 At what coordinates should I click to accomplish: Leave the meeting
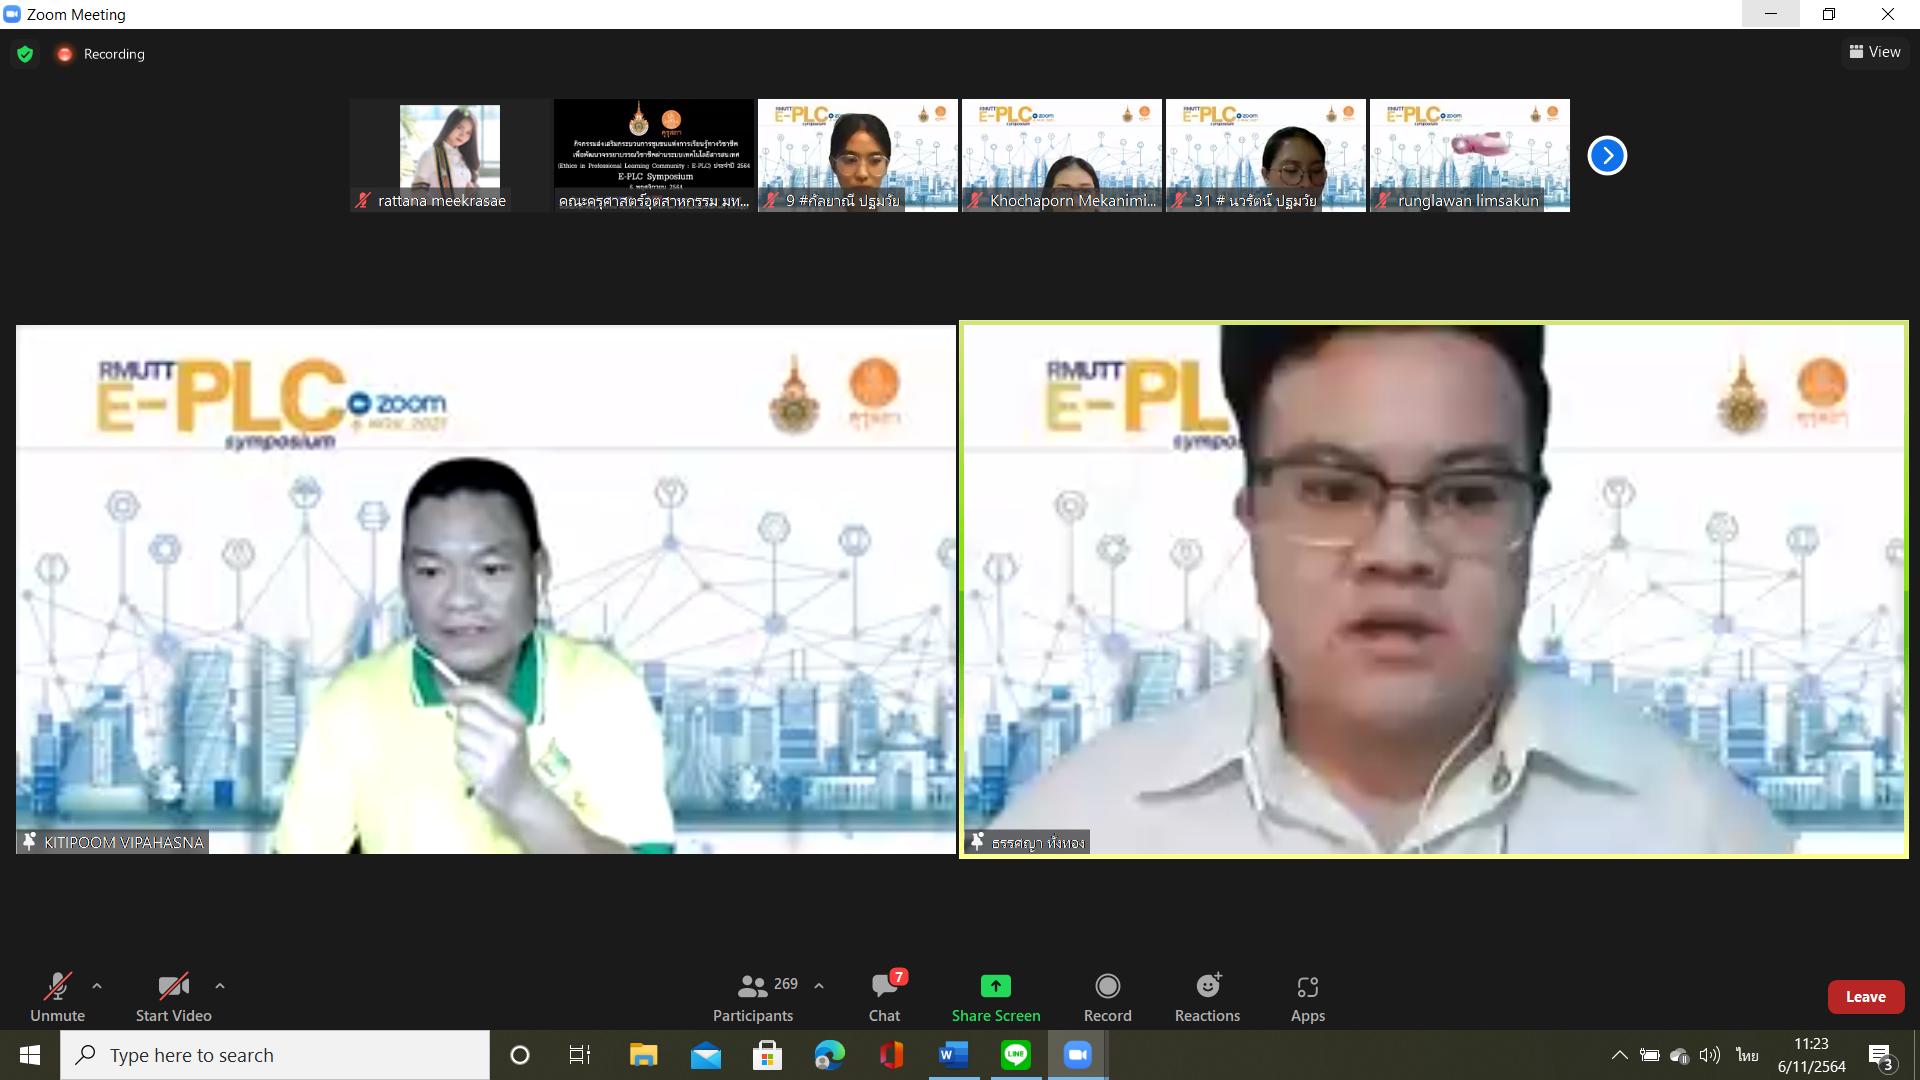1866,997
